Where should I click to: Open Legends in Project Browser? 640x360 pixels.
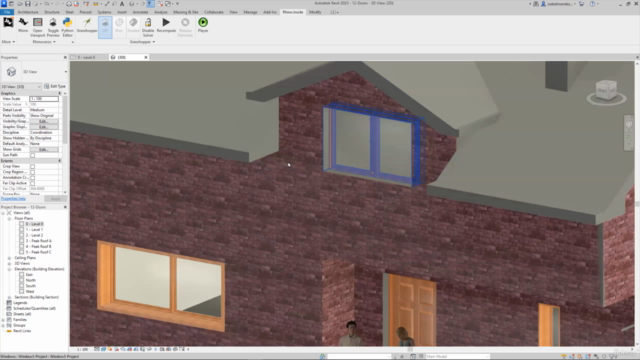coord(20,303)
